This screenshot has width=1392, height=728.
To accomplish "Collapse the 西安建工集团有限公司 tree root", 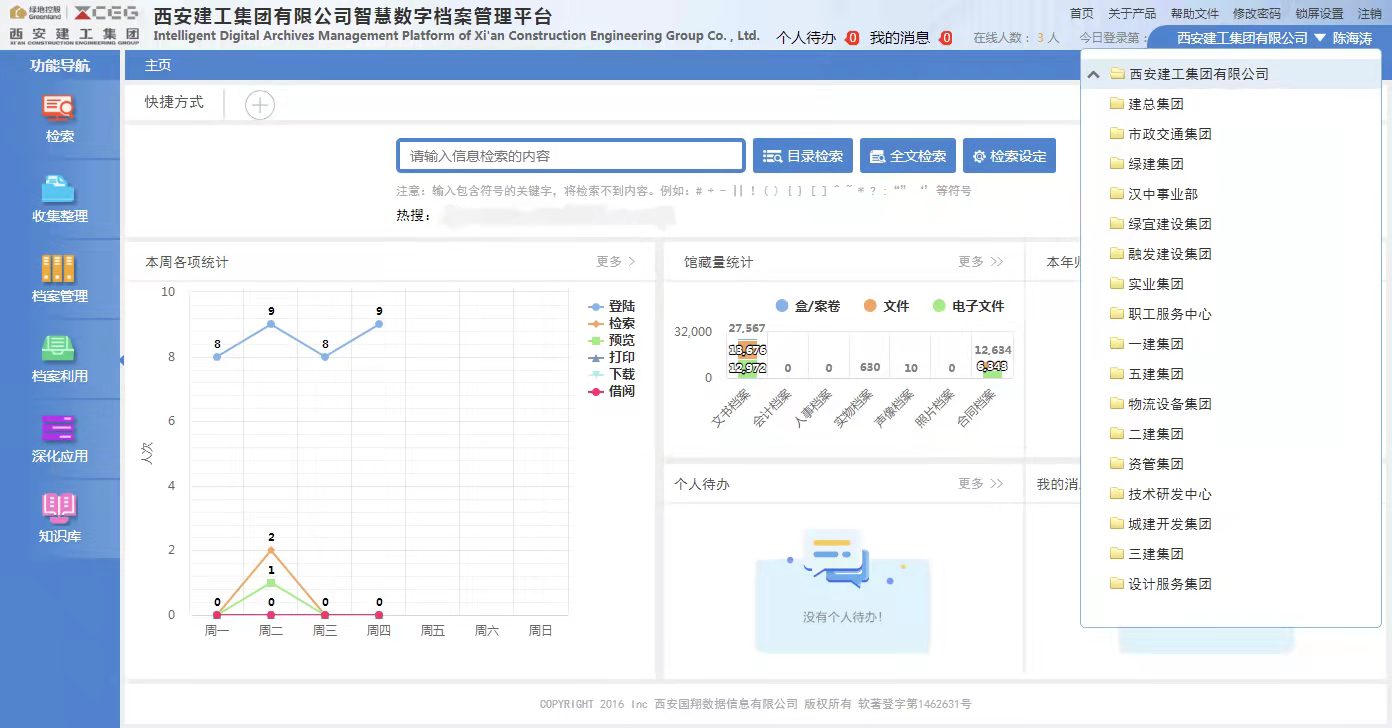I will [1094, 74].
